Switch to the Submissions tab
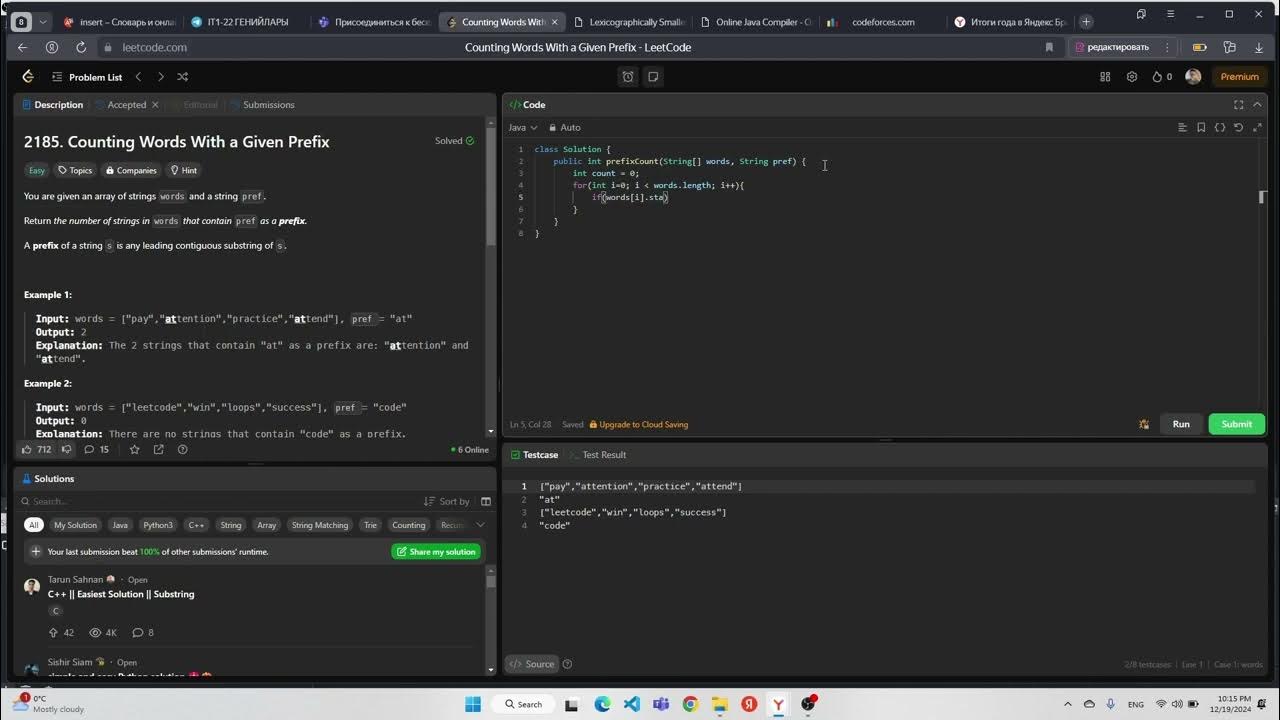The height and width of the screenshot is (720, 1280). tap(262, 105)
